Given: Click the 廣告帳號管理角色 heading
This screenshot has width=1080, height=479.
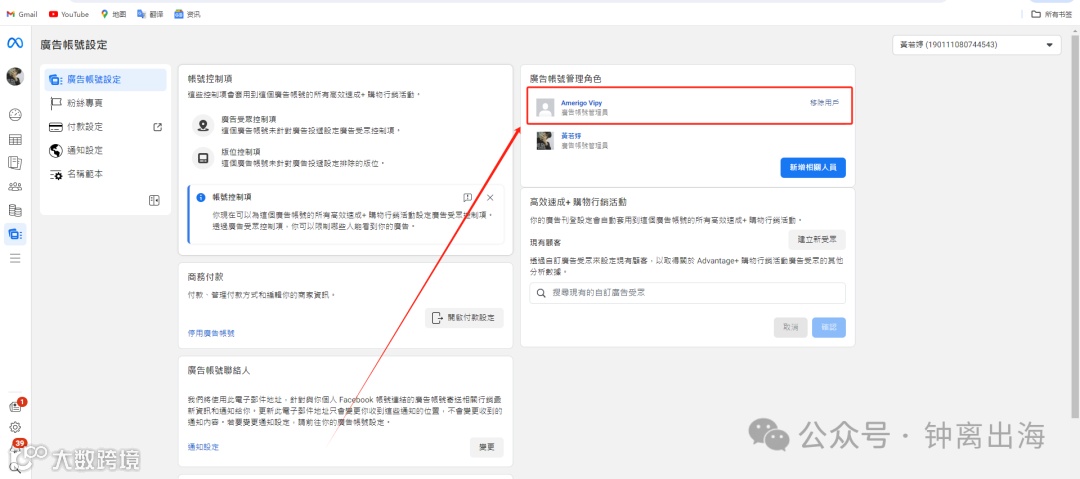Looking at the screenshot, I should pyautogui.click(x=565, y=79).
